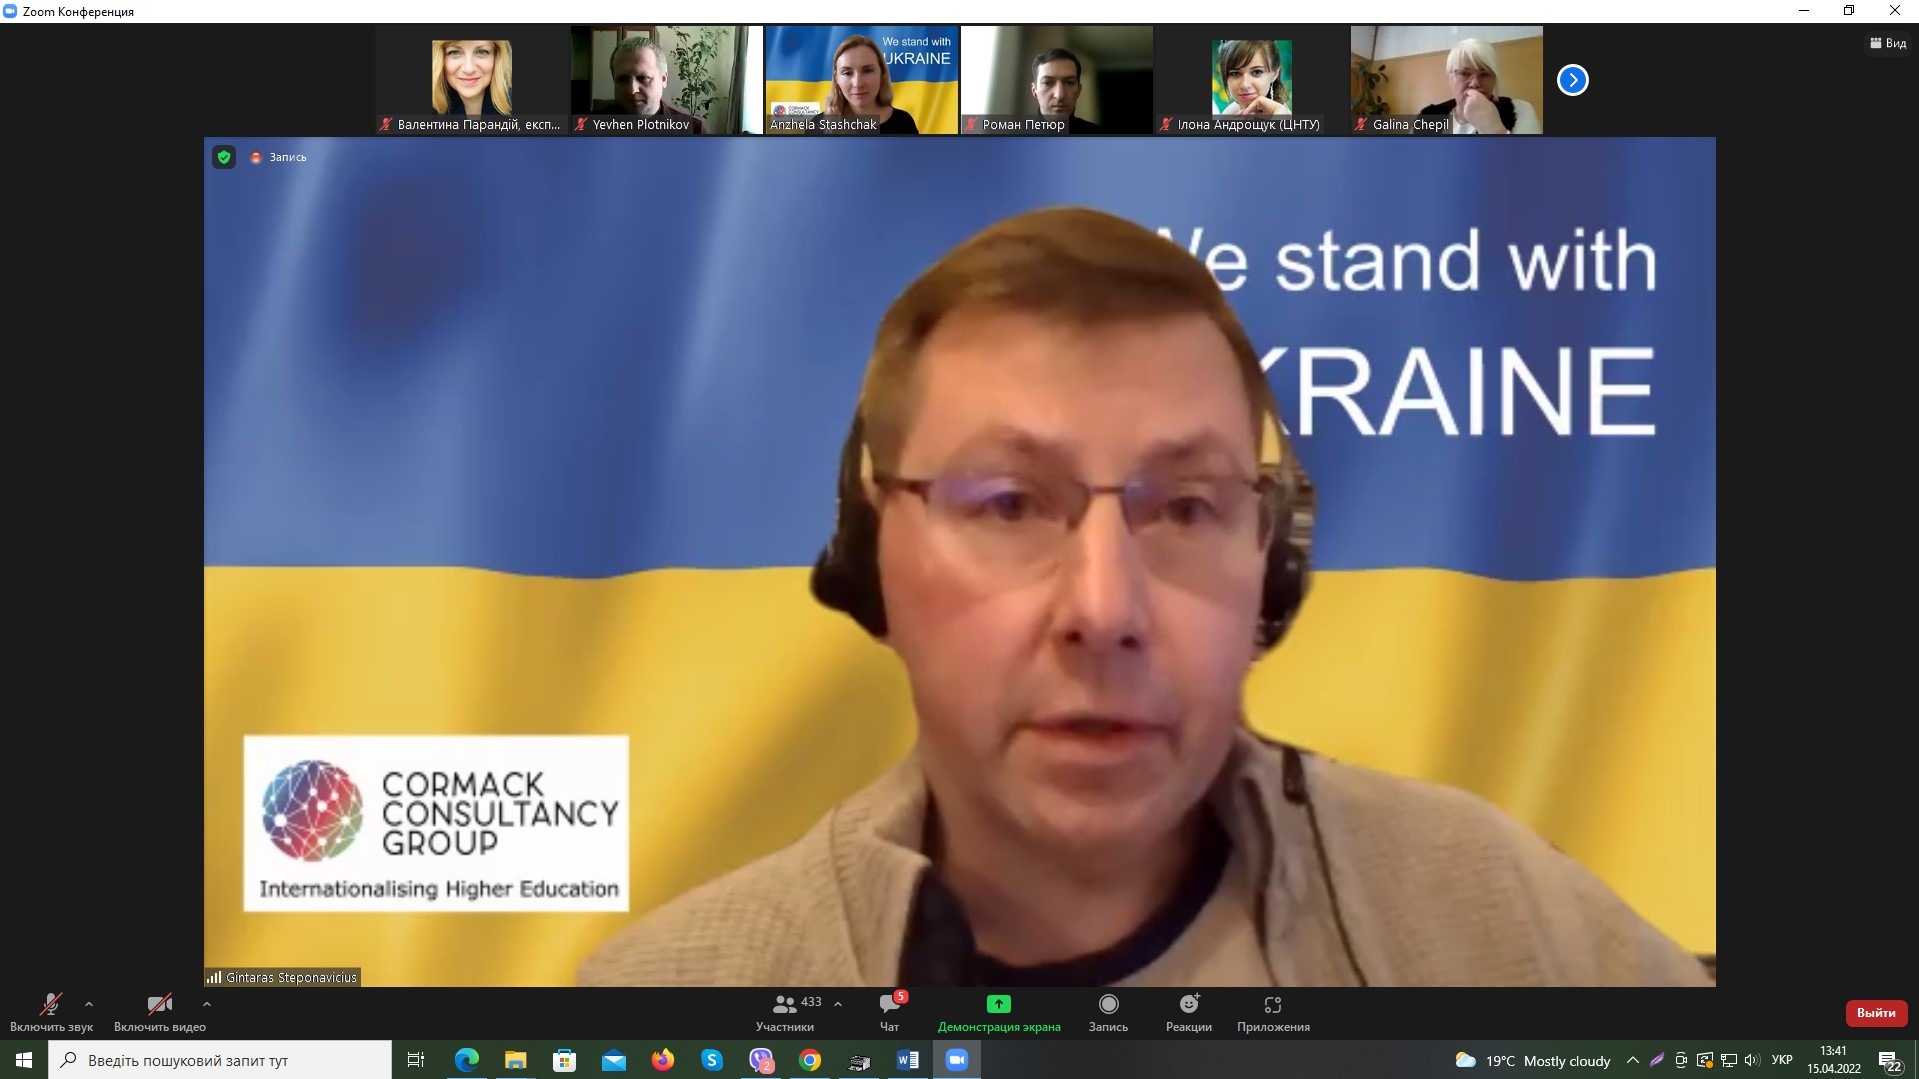
Task: Launch Microsoft Edge from the taskbar
Action: coord(467,1060)
